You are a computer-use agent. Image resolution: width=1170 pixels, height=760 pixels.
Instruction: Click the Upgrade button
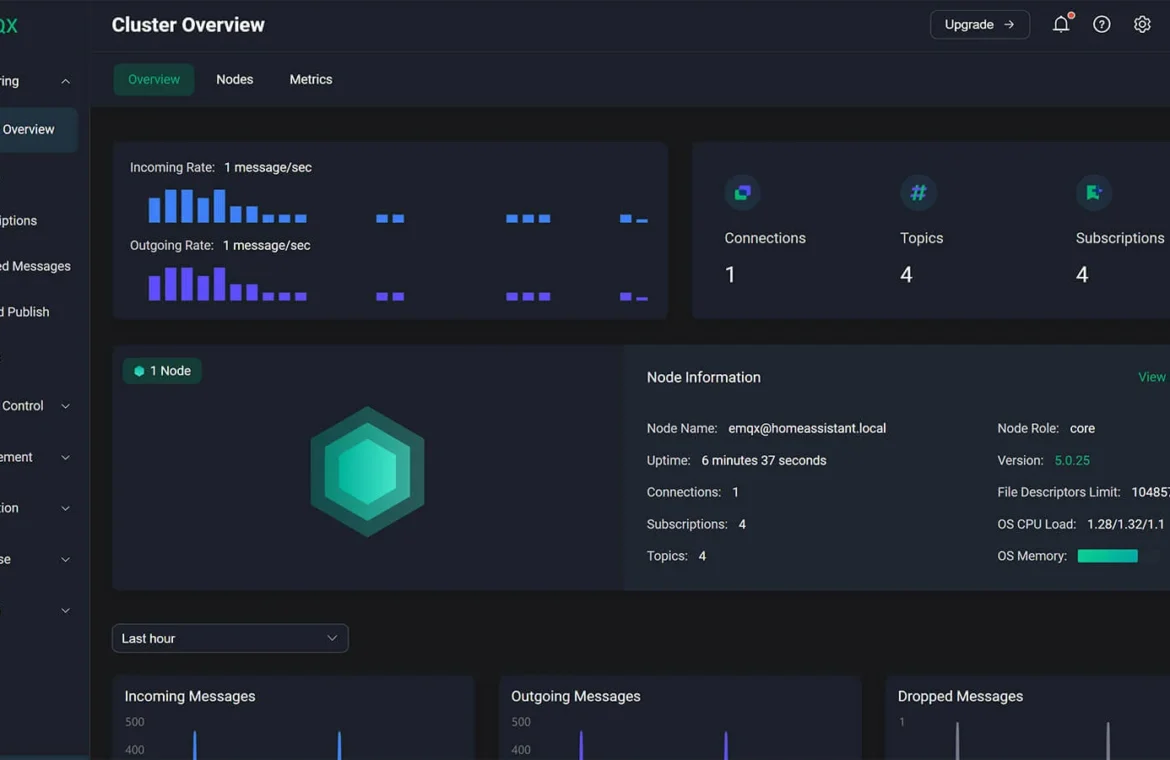coord(979,24)
